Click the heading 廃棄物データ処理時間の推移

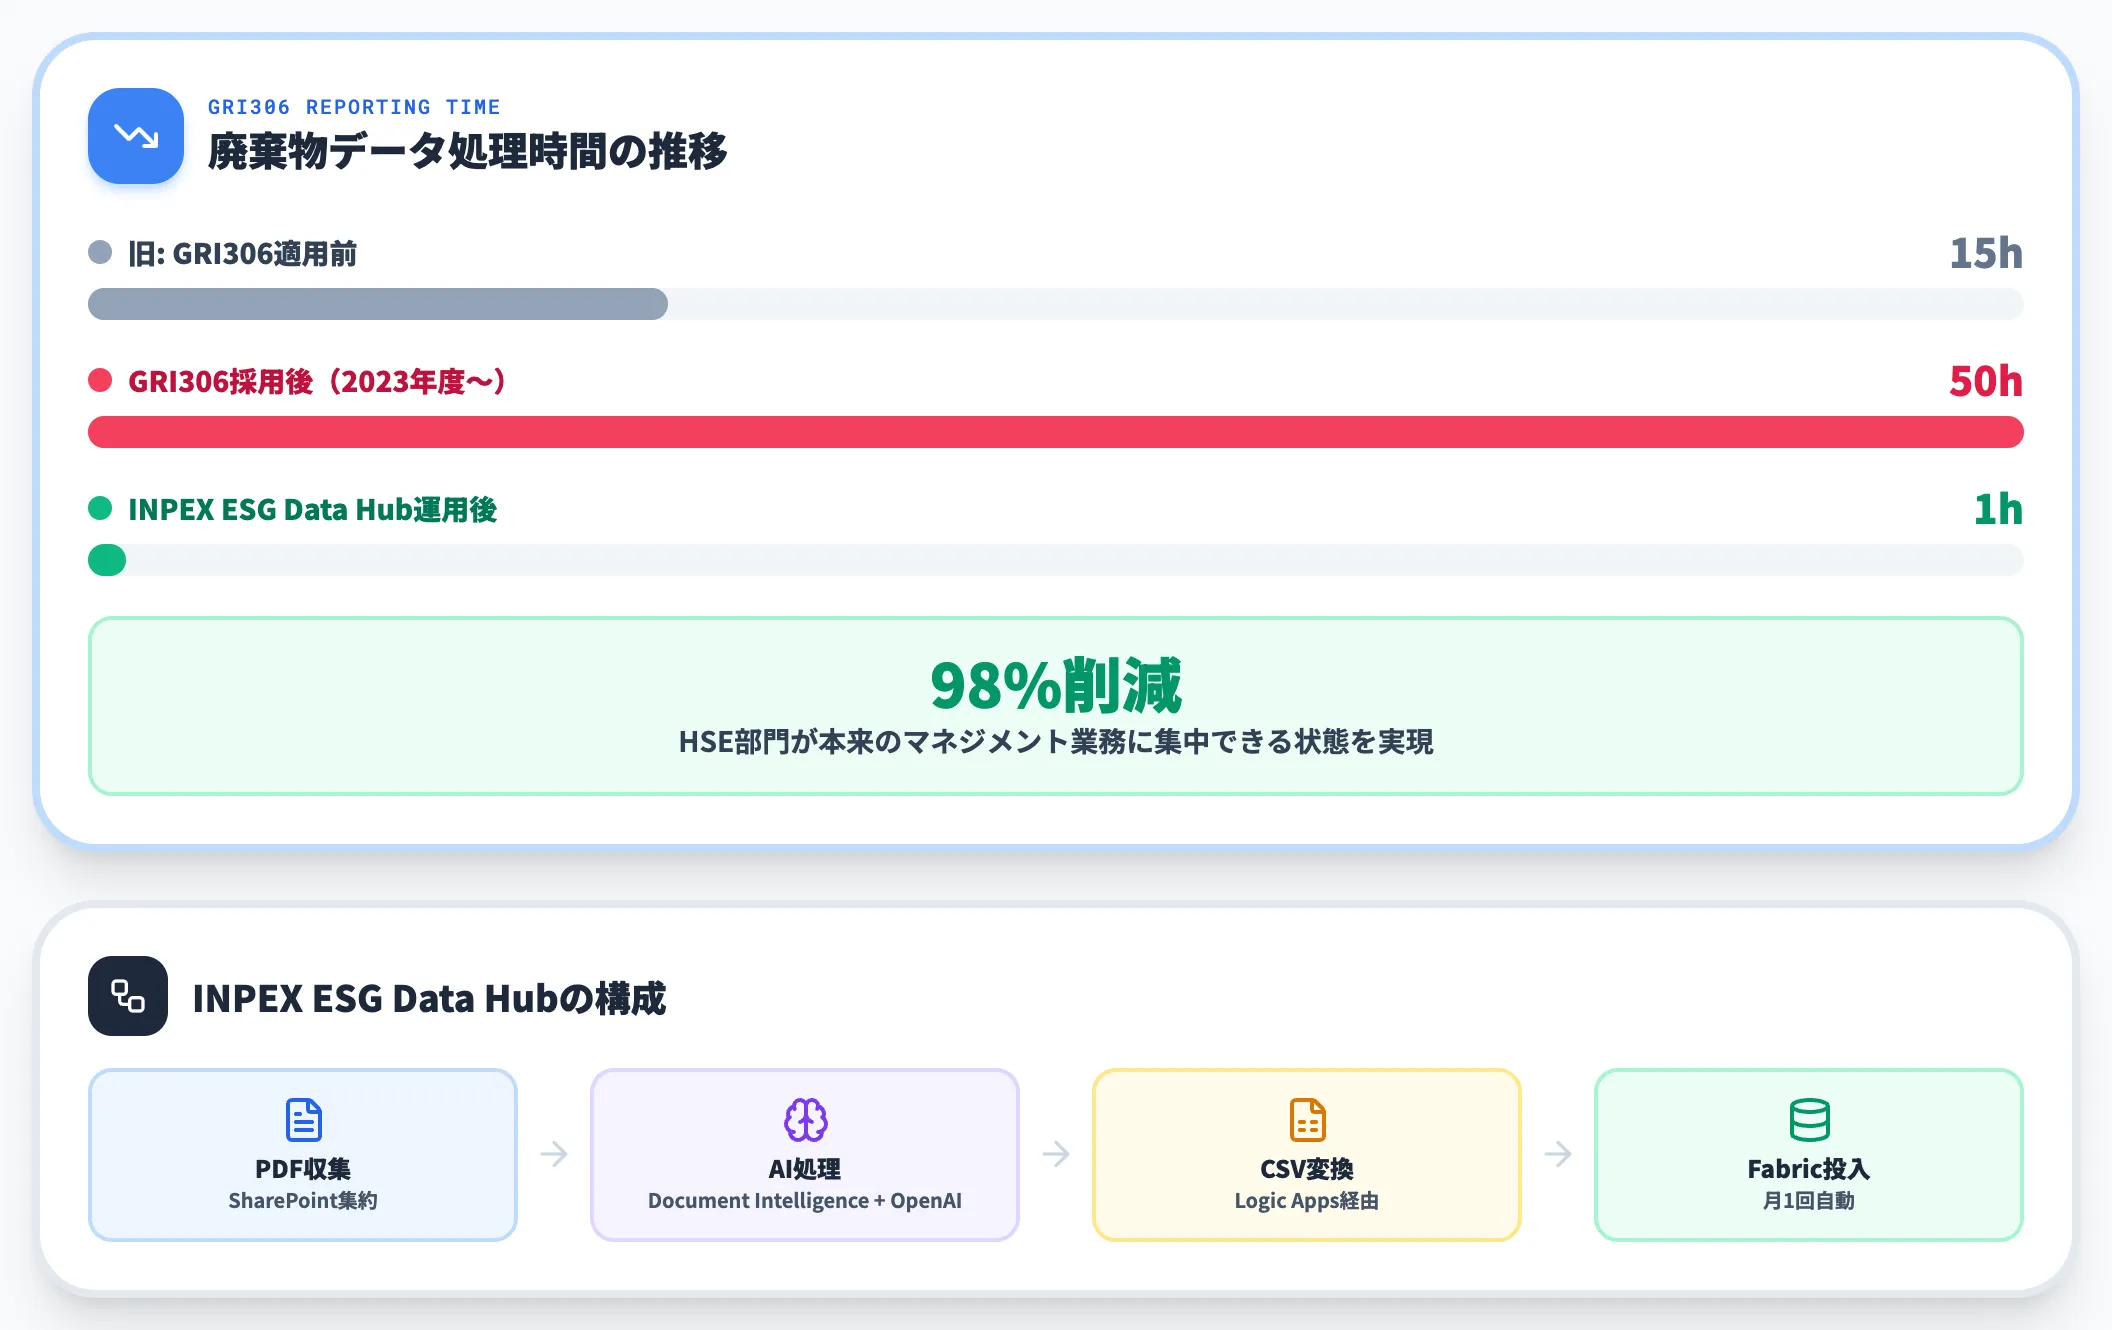(x=467, y=152)
